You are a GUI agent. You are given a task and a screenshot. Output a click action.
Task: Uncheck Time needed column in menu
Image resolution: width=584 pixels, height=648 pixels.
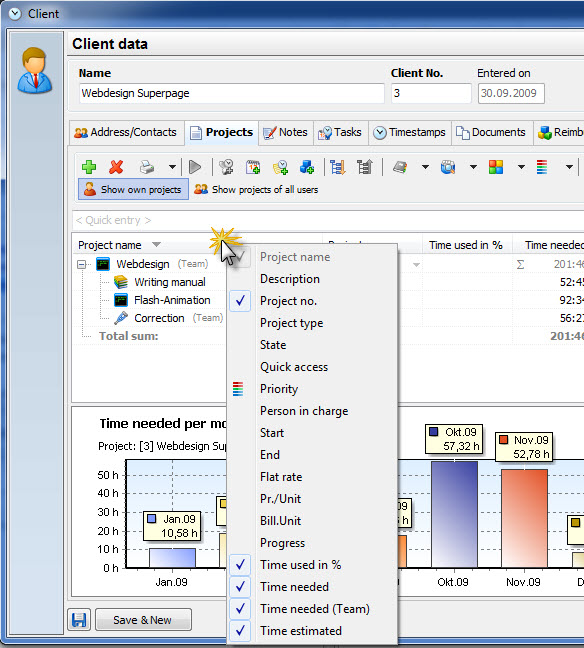tap(313, 587)
